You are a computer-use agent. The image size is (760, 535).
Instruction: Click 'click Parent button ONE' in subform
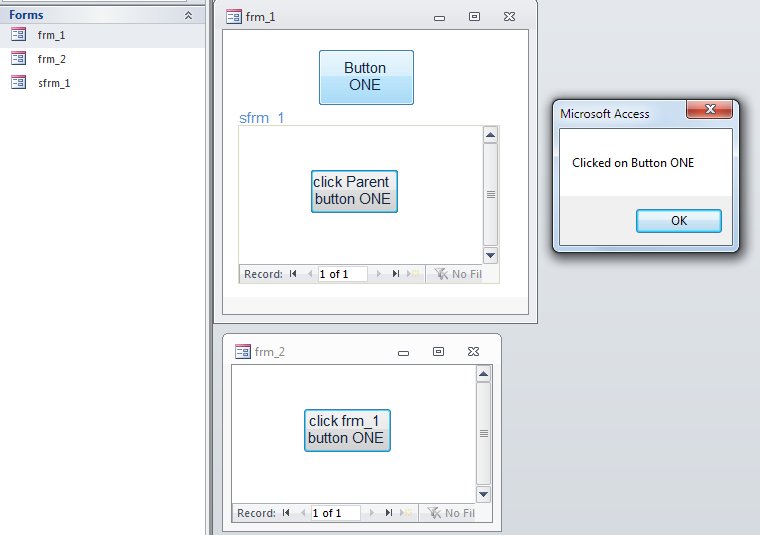click(354, 191)
